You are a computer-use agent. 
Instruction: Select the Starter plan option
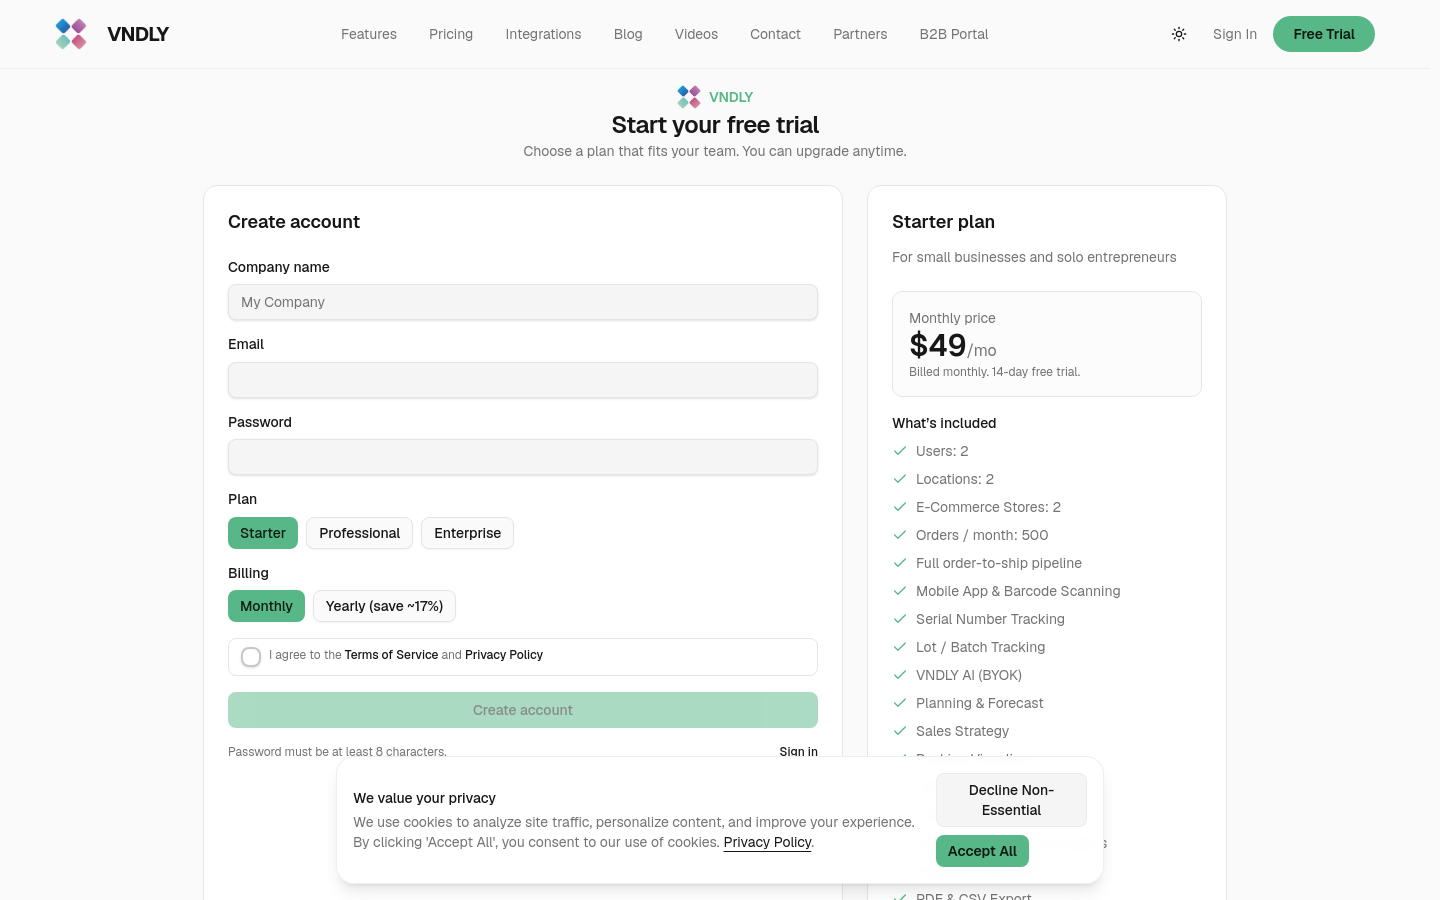click(x=263, y=533)
